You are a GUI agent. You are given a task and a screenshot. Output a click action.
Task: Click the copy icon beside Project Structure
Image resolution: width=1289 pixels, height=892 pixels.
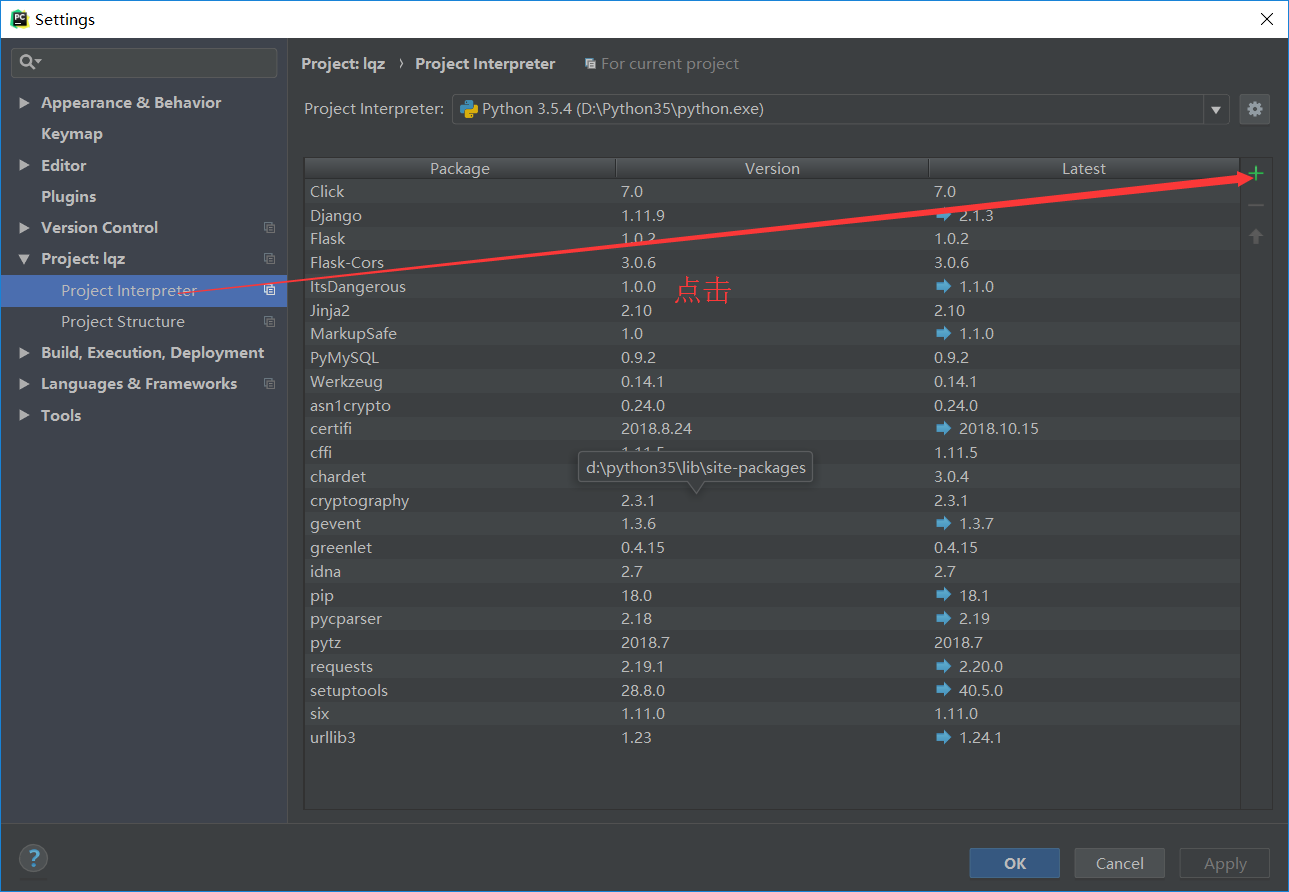click(x=269, y=322)
